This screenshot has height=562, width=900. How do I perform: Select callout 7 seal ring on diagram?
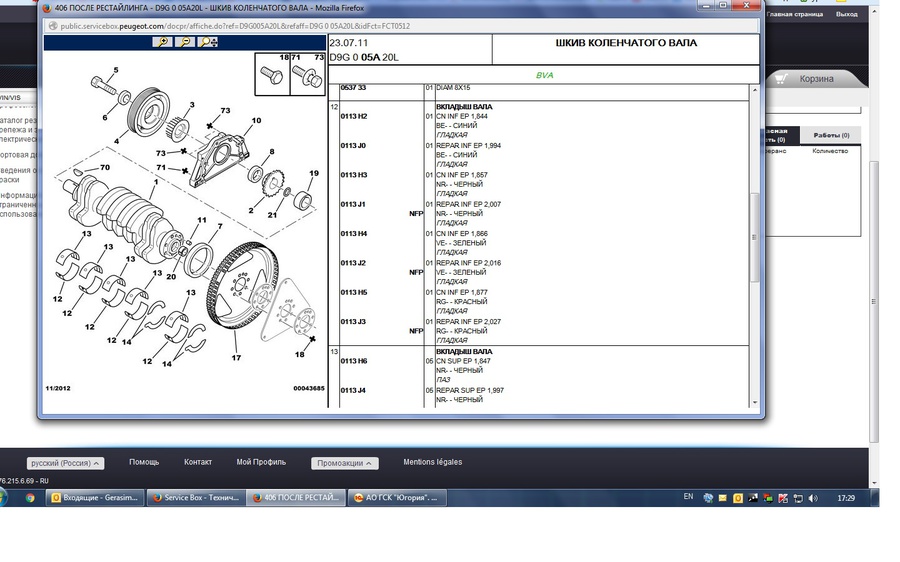coord(220,226)
